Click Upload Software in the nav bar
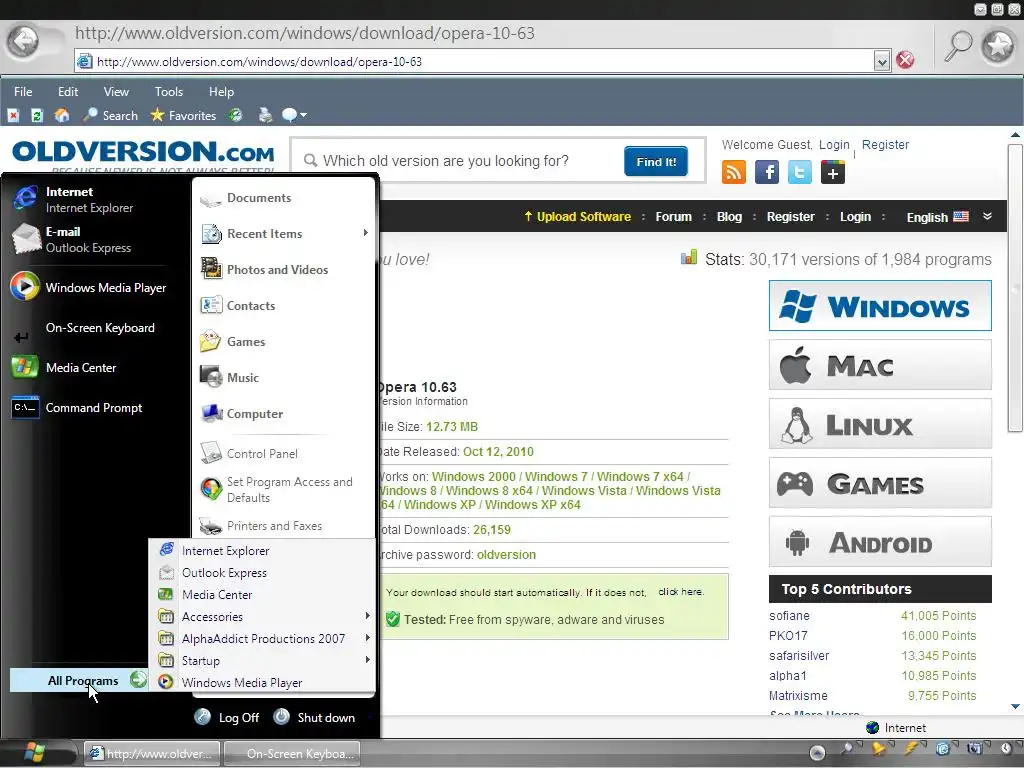 coord(577,216)
